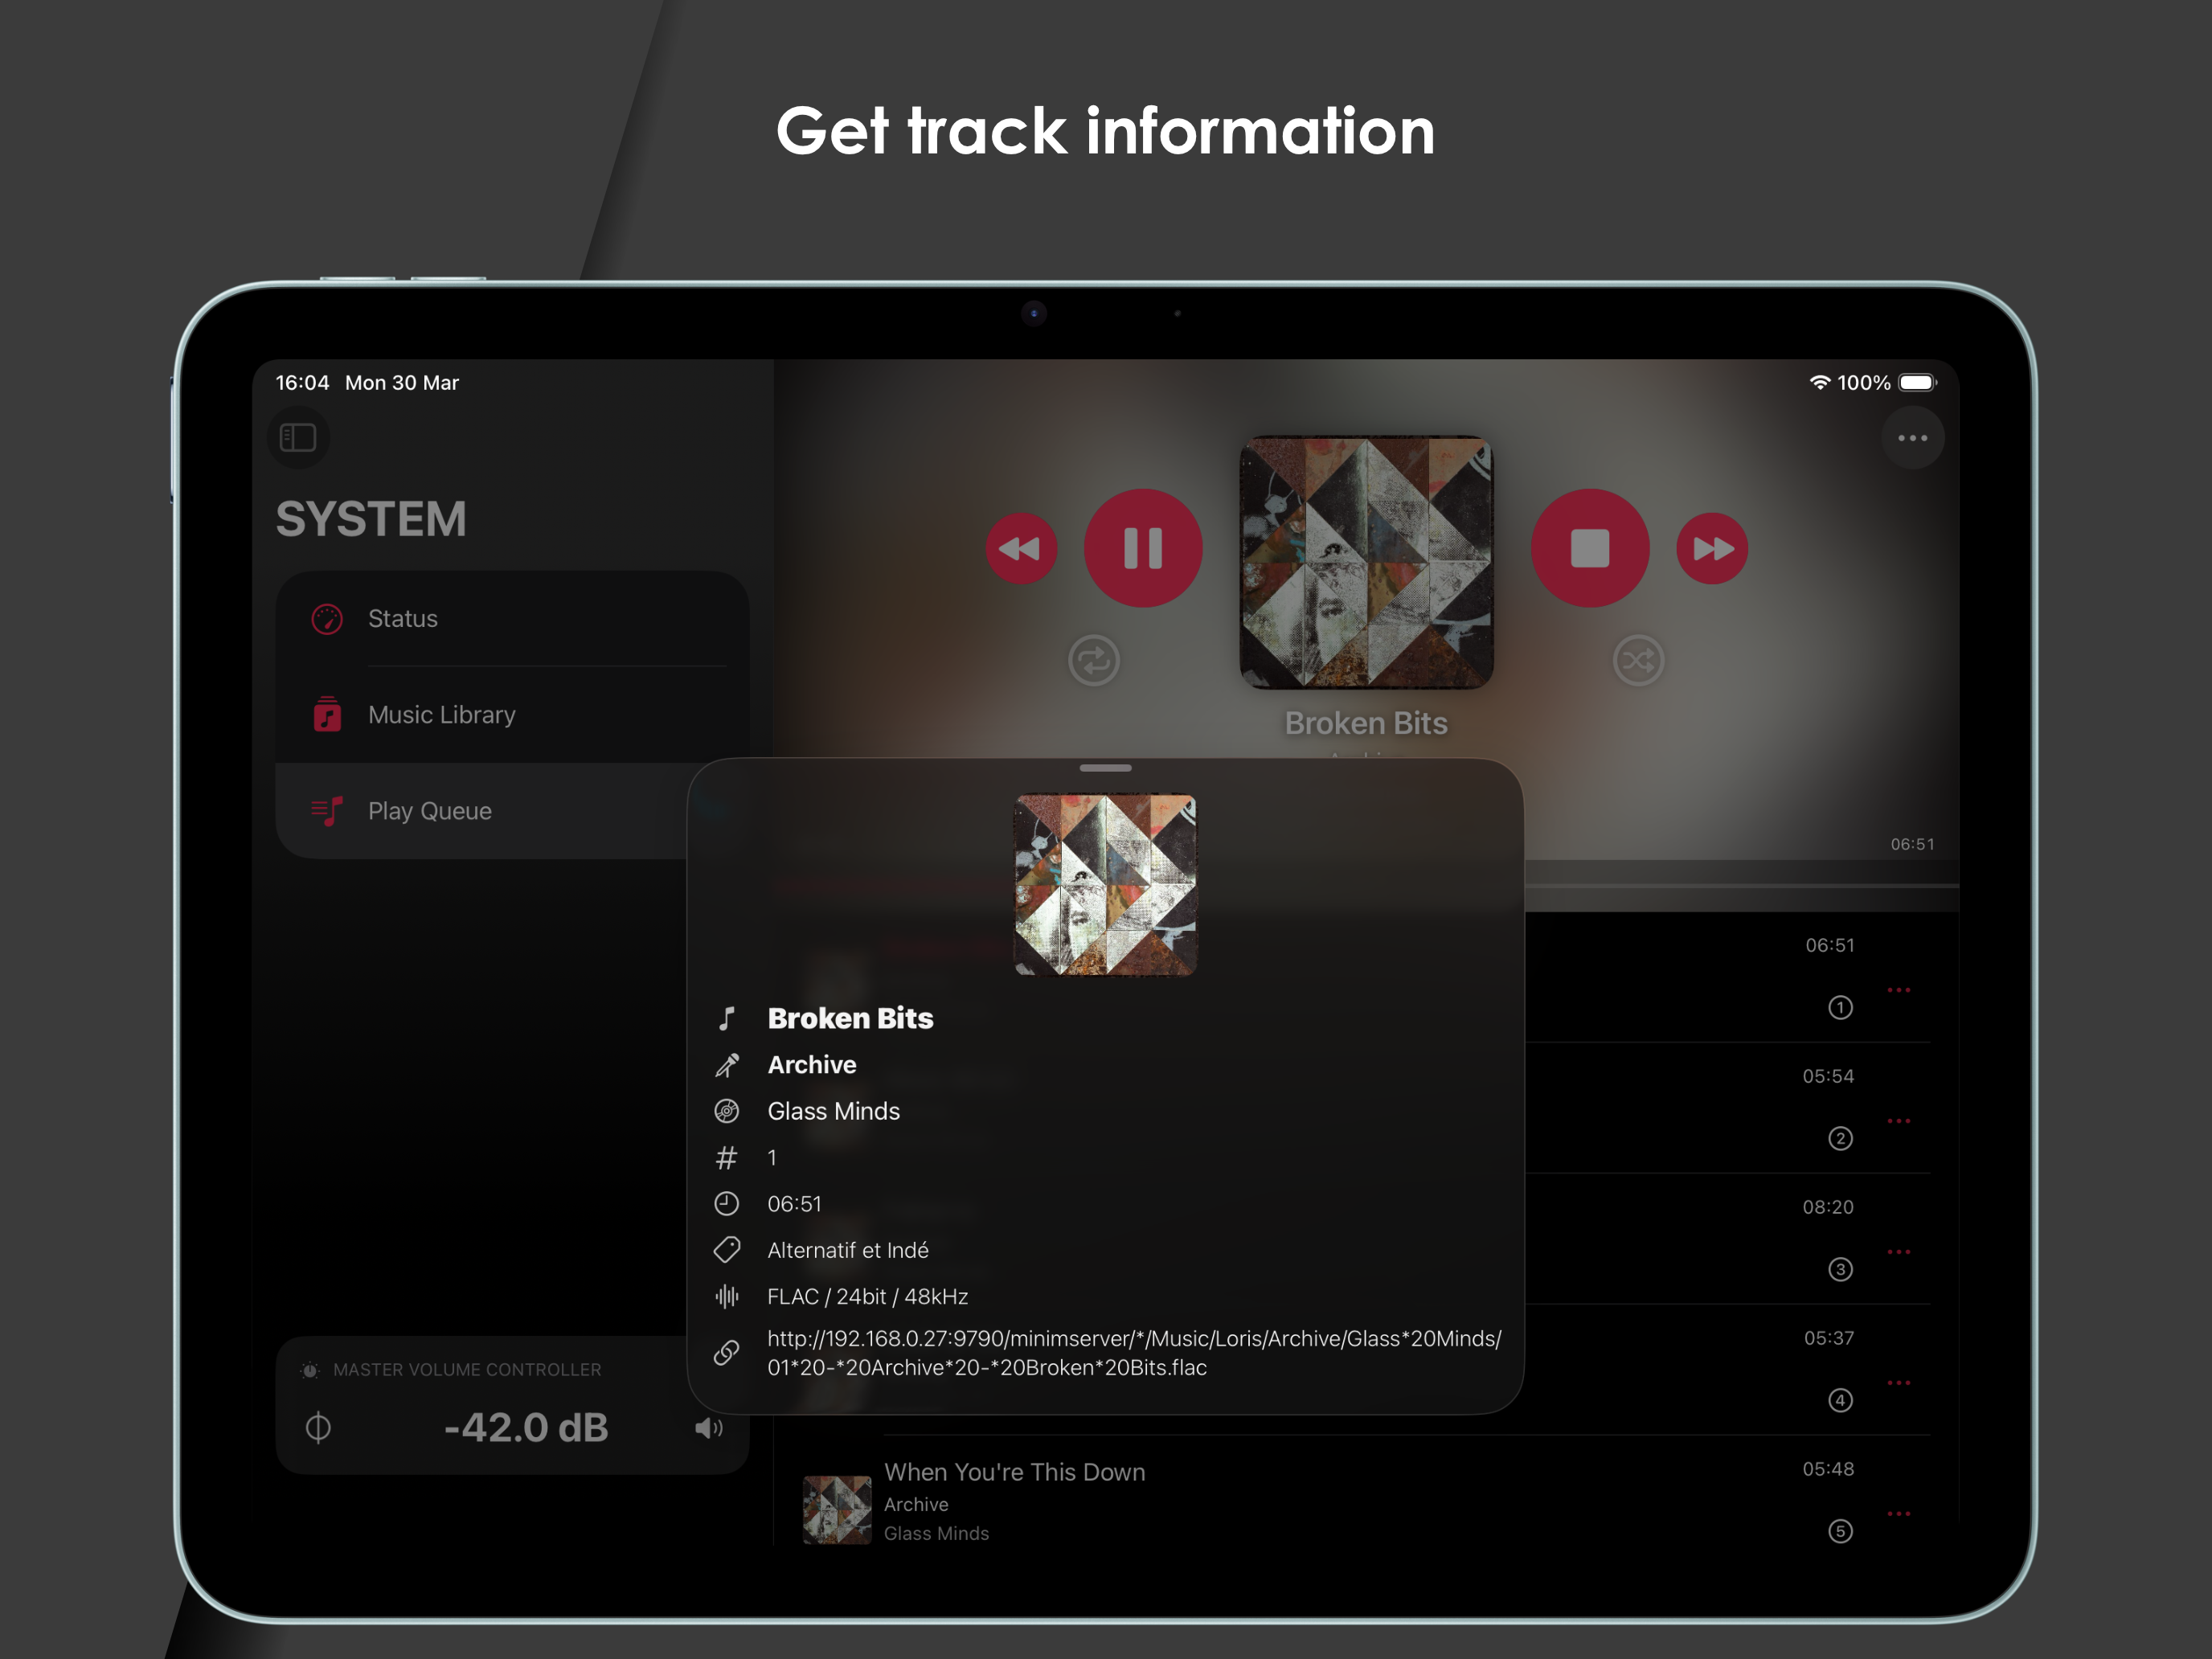The image size is (2212, 1659).
Task: Click the Broken Bits title in popup
Action: pos(850,1018)
